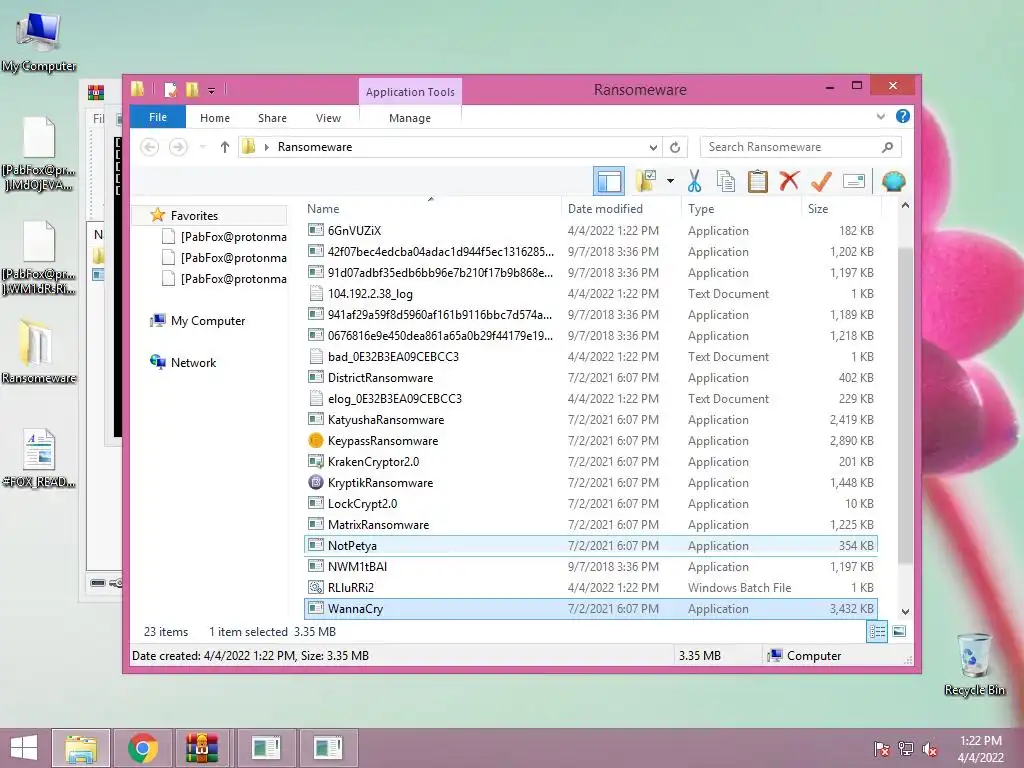Open recent locations dropdown arrow
The width and height of the screenshot is (1024, 768).
202,147
